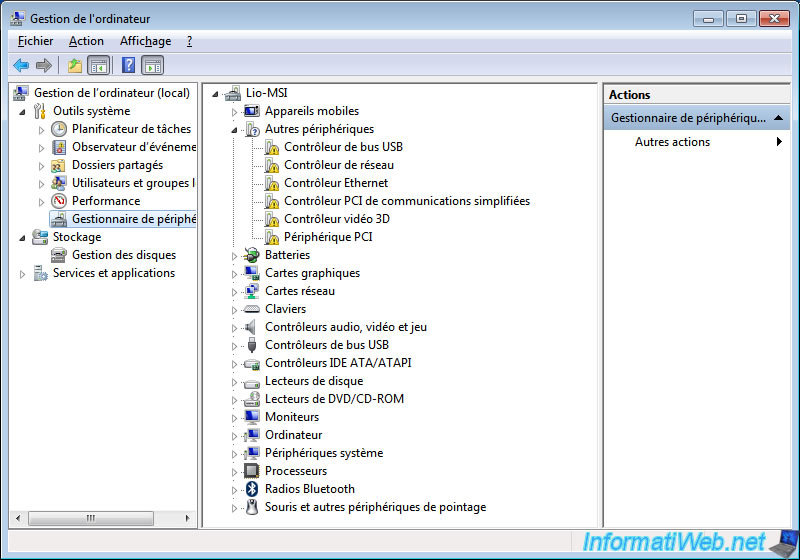Click the Claviers keyboard icon
Viewport: 800px width, 560px height.
(x=252, y=309)
